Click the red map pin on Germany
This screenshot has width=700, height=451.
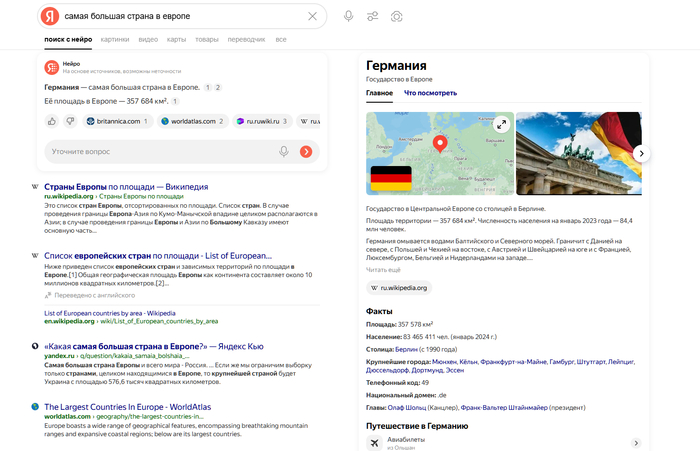coord(440,144)
